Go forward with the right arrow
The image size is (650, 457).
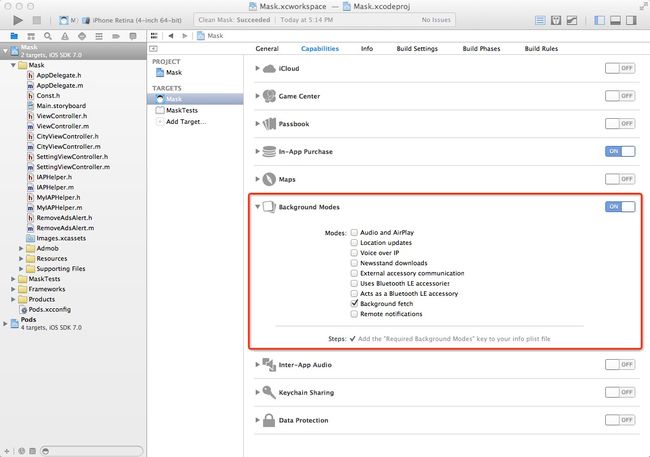coord(185,36)
